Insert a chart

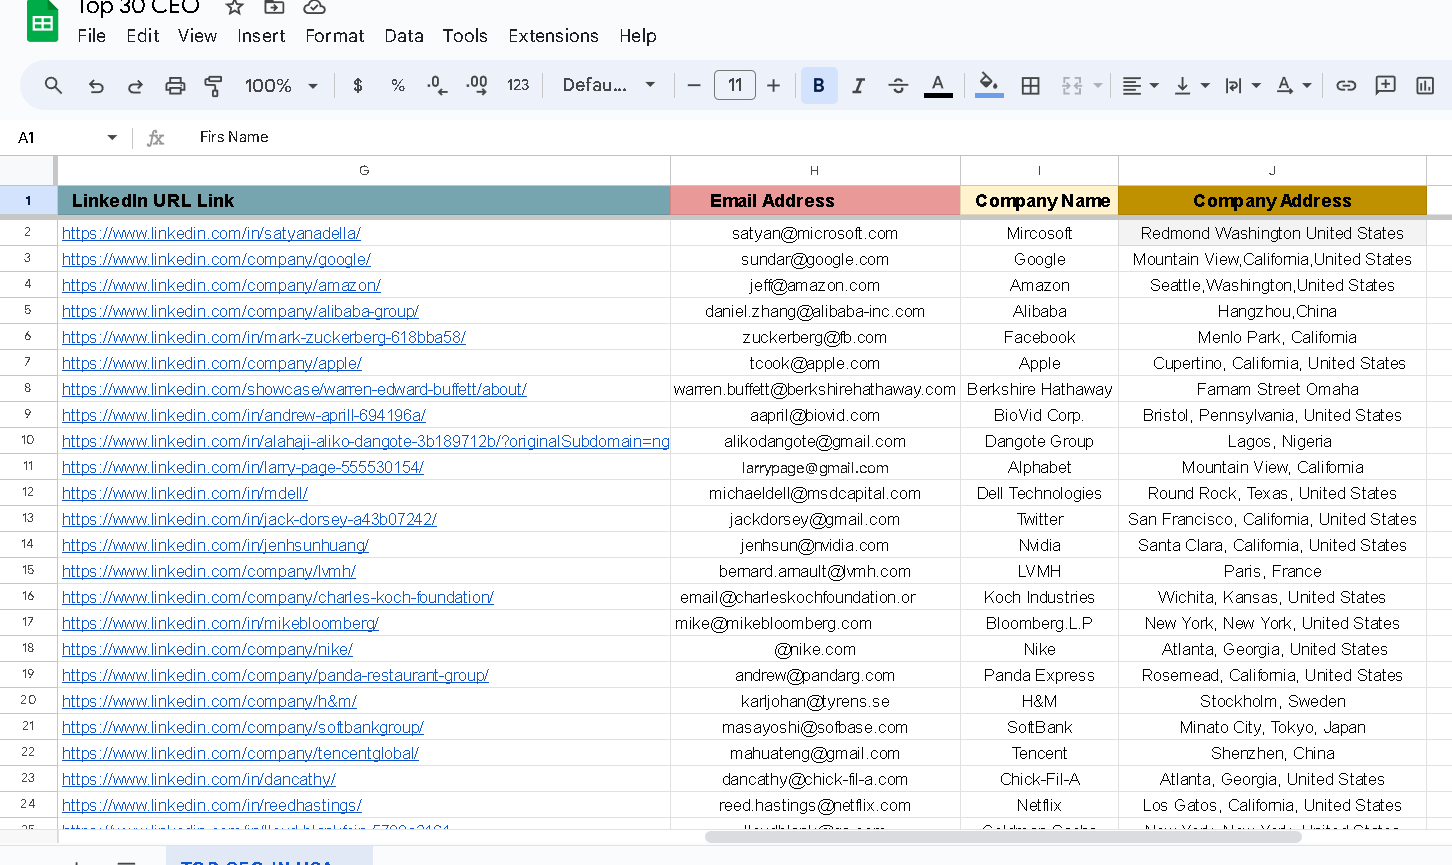pos(1425,86)
